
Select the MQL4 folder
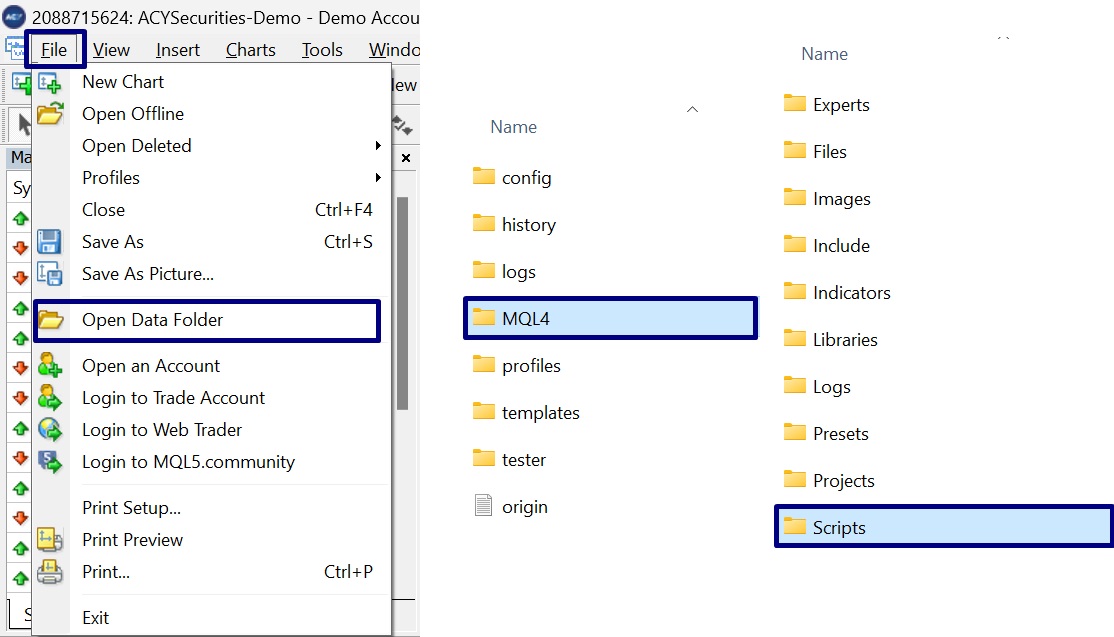click(x=526, y=319)
